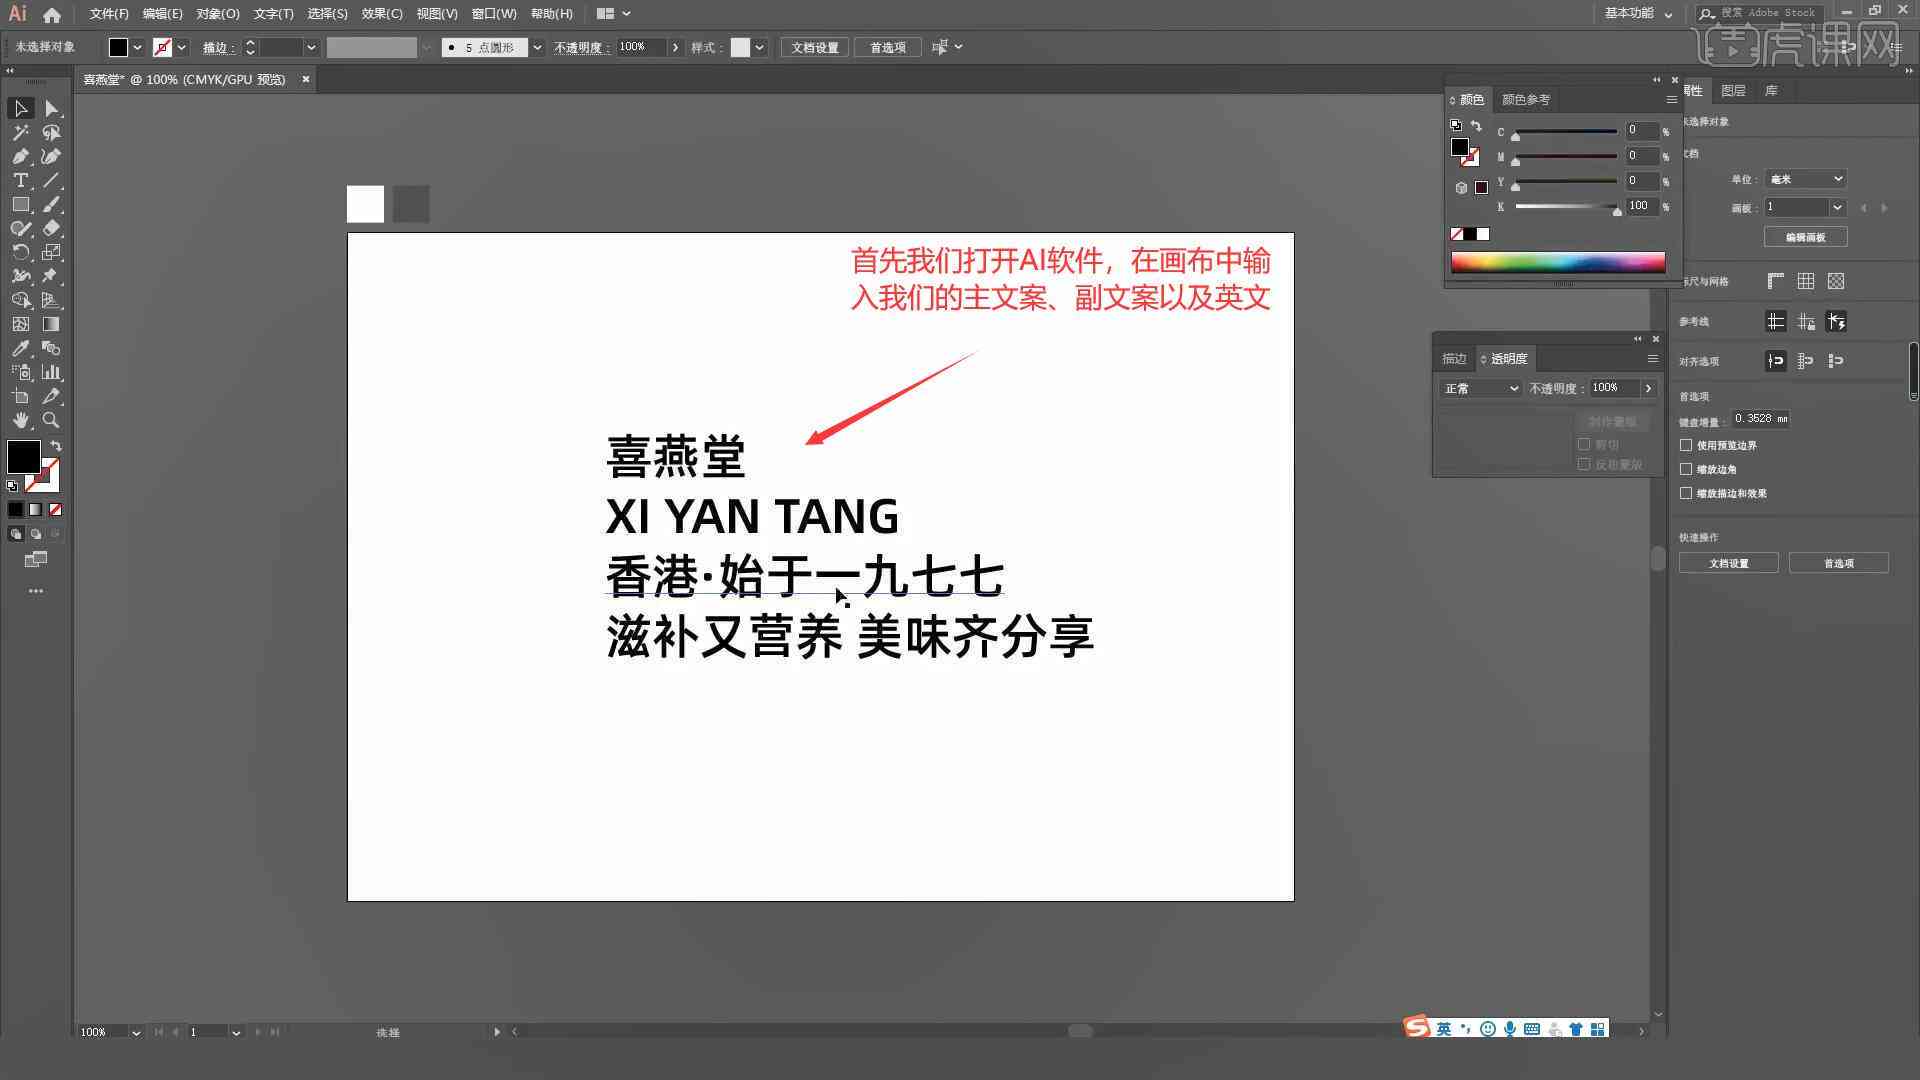The image size is (1920, 1080).
Task: Open 不透明度 blend mode dropdown
Action: (x=1478, y=386)
